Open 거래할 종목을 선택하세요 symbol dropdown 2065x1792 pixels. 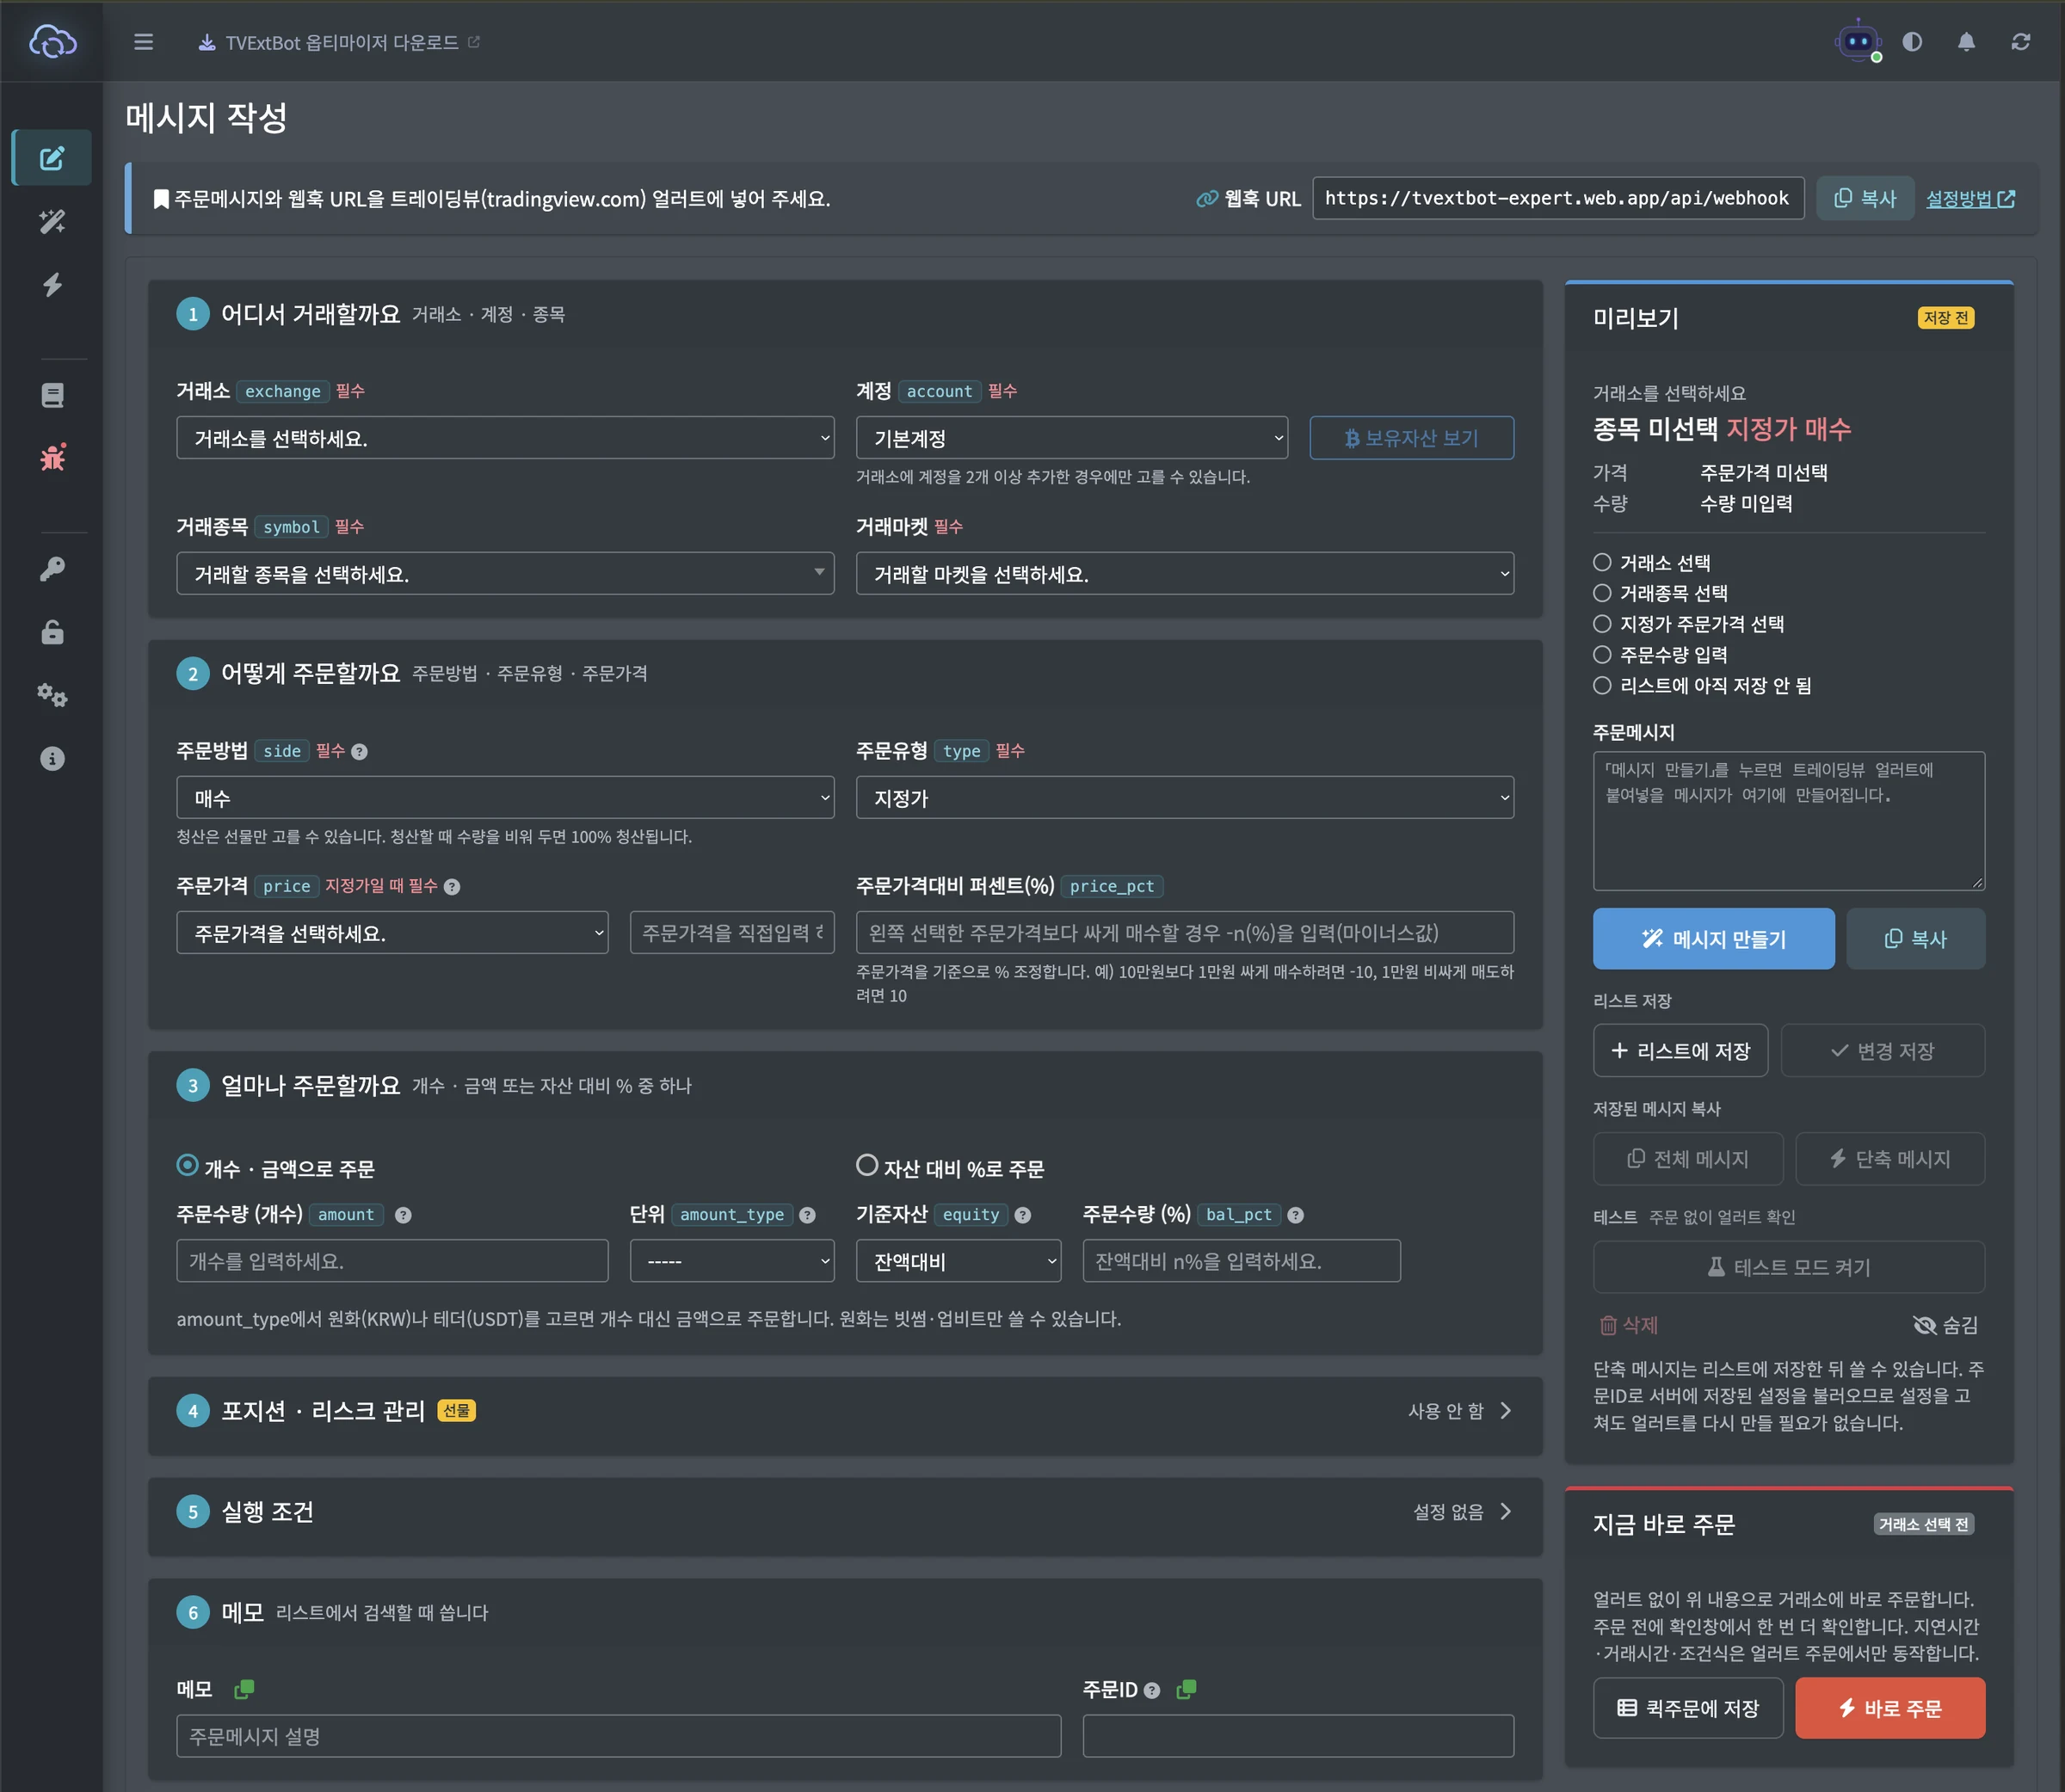tap(505, 574)
